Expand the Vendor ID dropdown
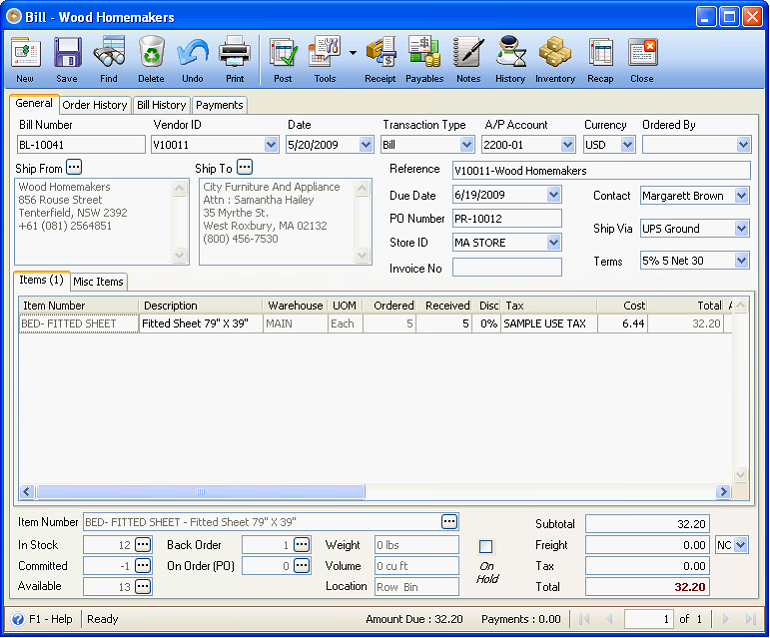Viewport: 770px width, 638px height. pyautogui.click(x=271, y=145)
